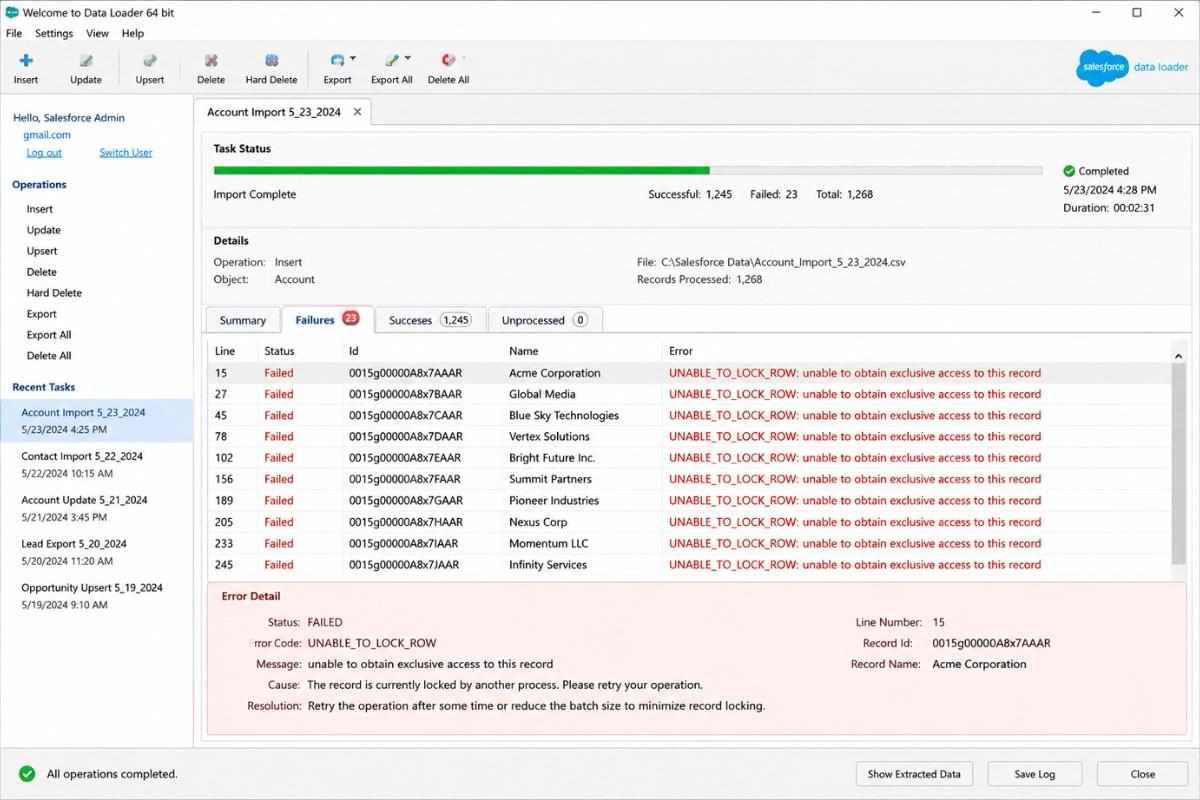This screenshot has height=800, width=1200.
Task: Switch to the Unprocessed tab
Action: tap(545, 320)
